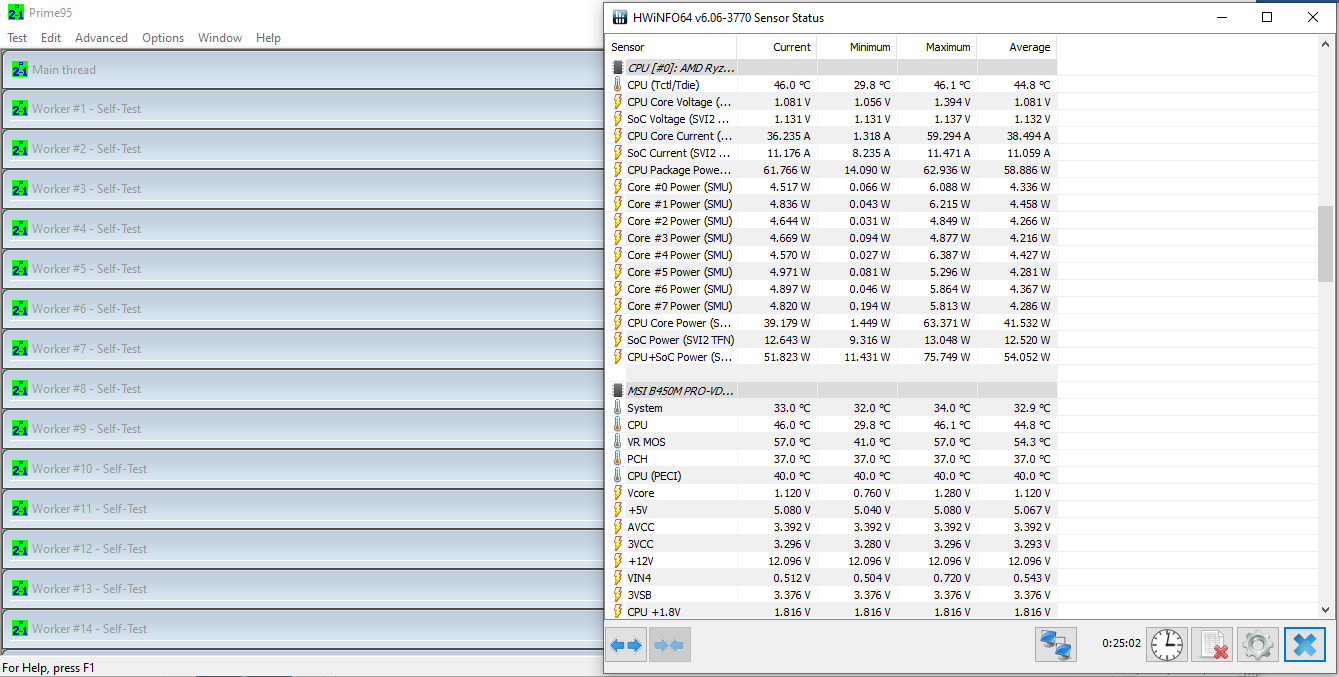Select the CPU (PECI) temperature row

click(831, 476)
